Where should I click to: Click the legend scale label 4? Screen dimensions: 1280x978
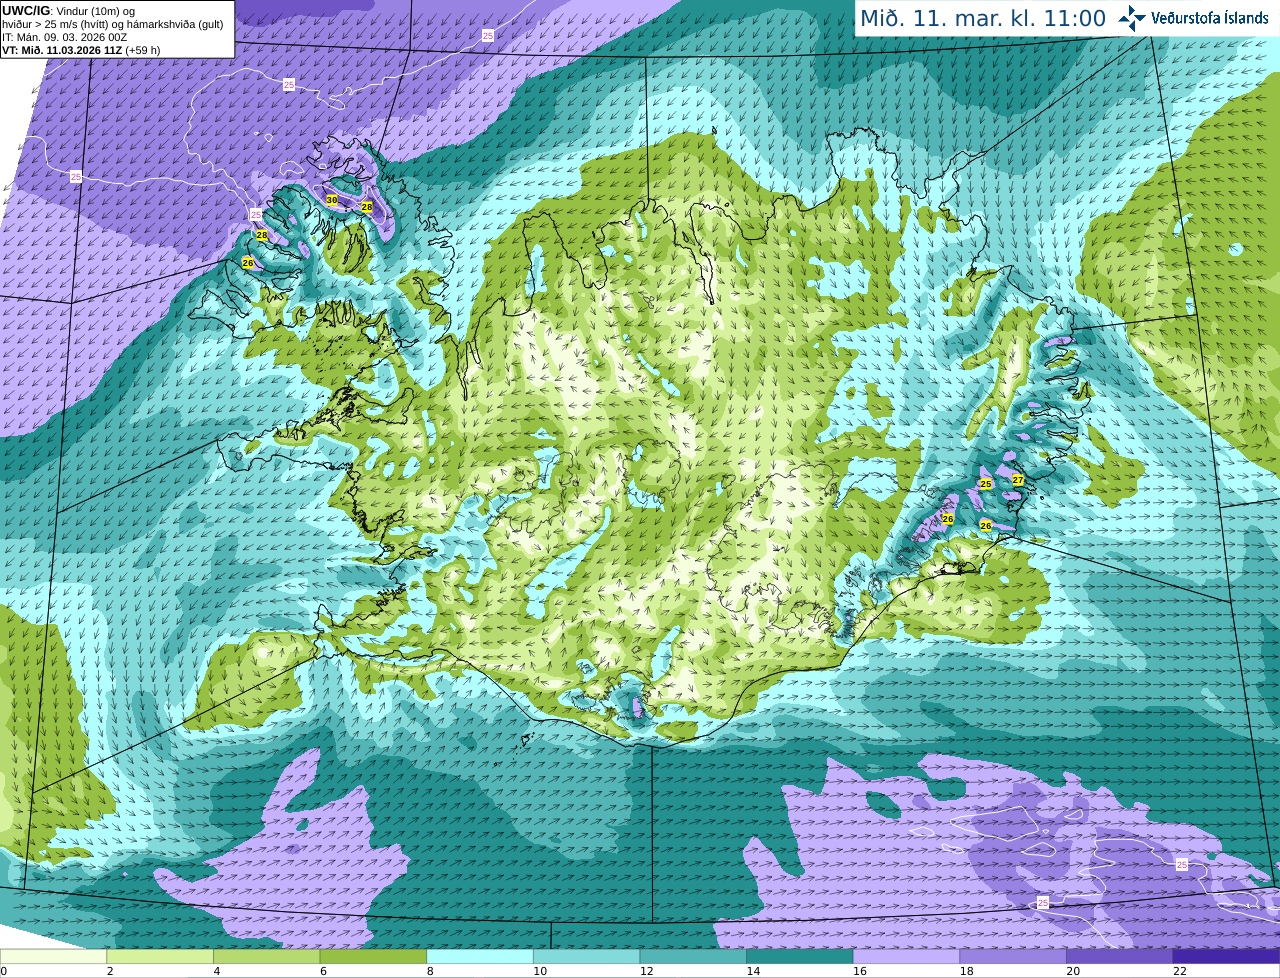[x=217, y=971]
